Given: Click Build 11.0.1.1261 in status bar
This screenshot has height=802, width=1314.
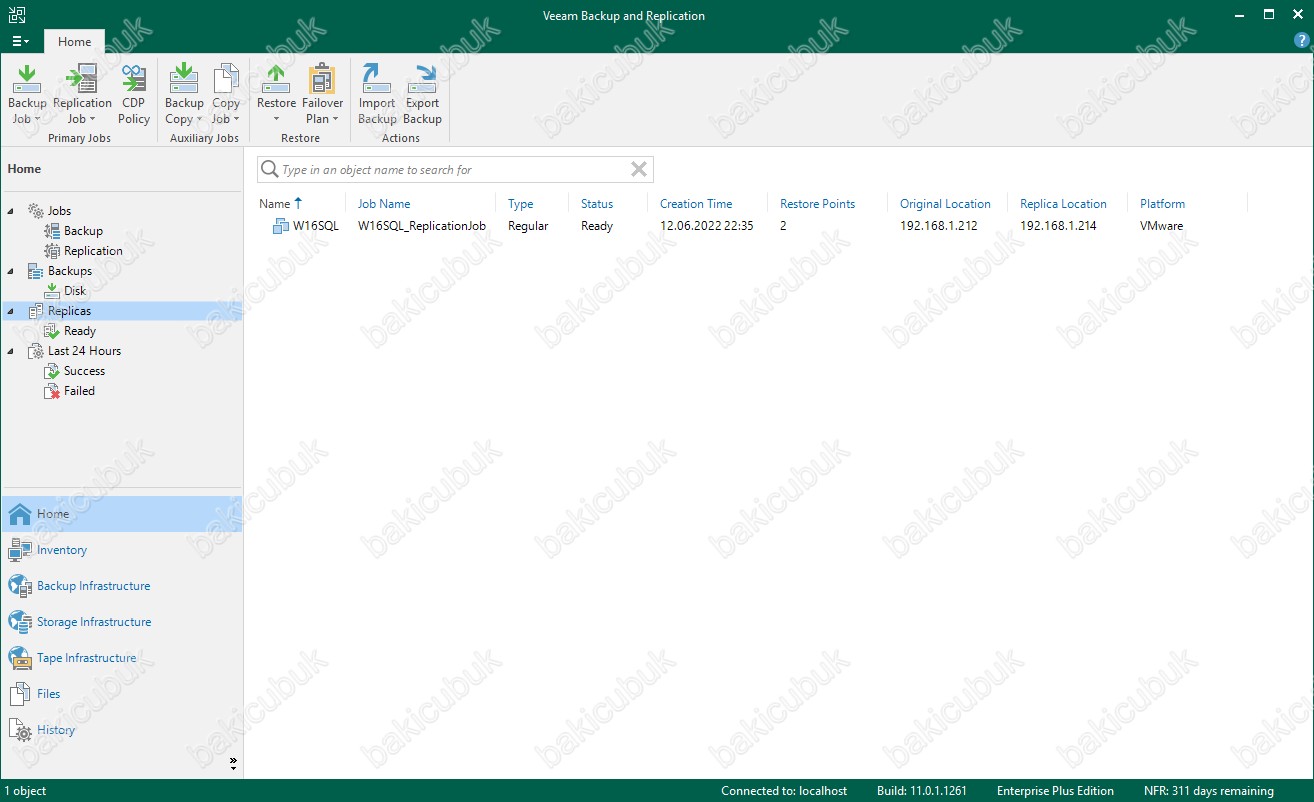Looking at the screenshot, I should click(x=922, y=791).
